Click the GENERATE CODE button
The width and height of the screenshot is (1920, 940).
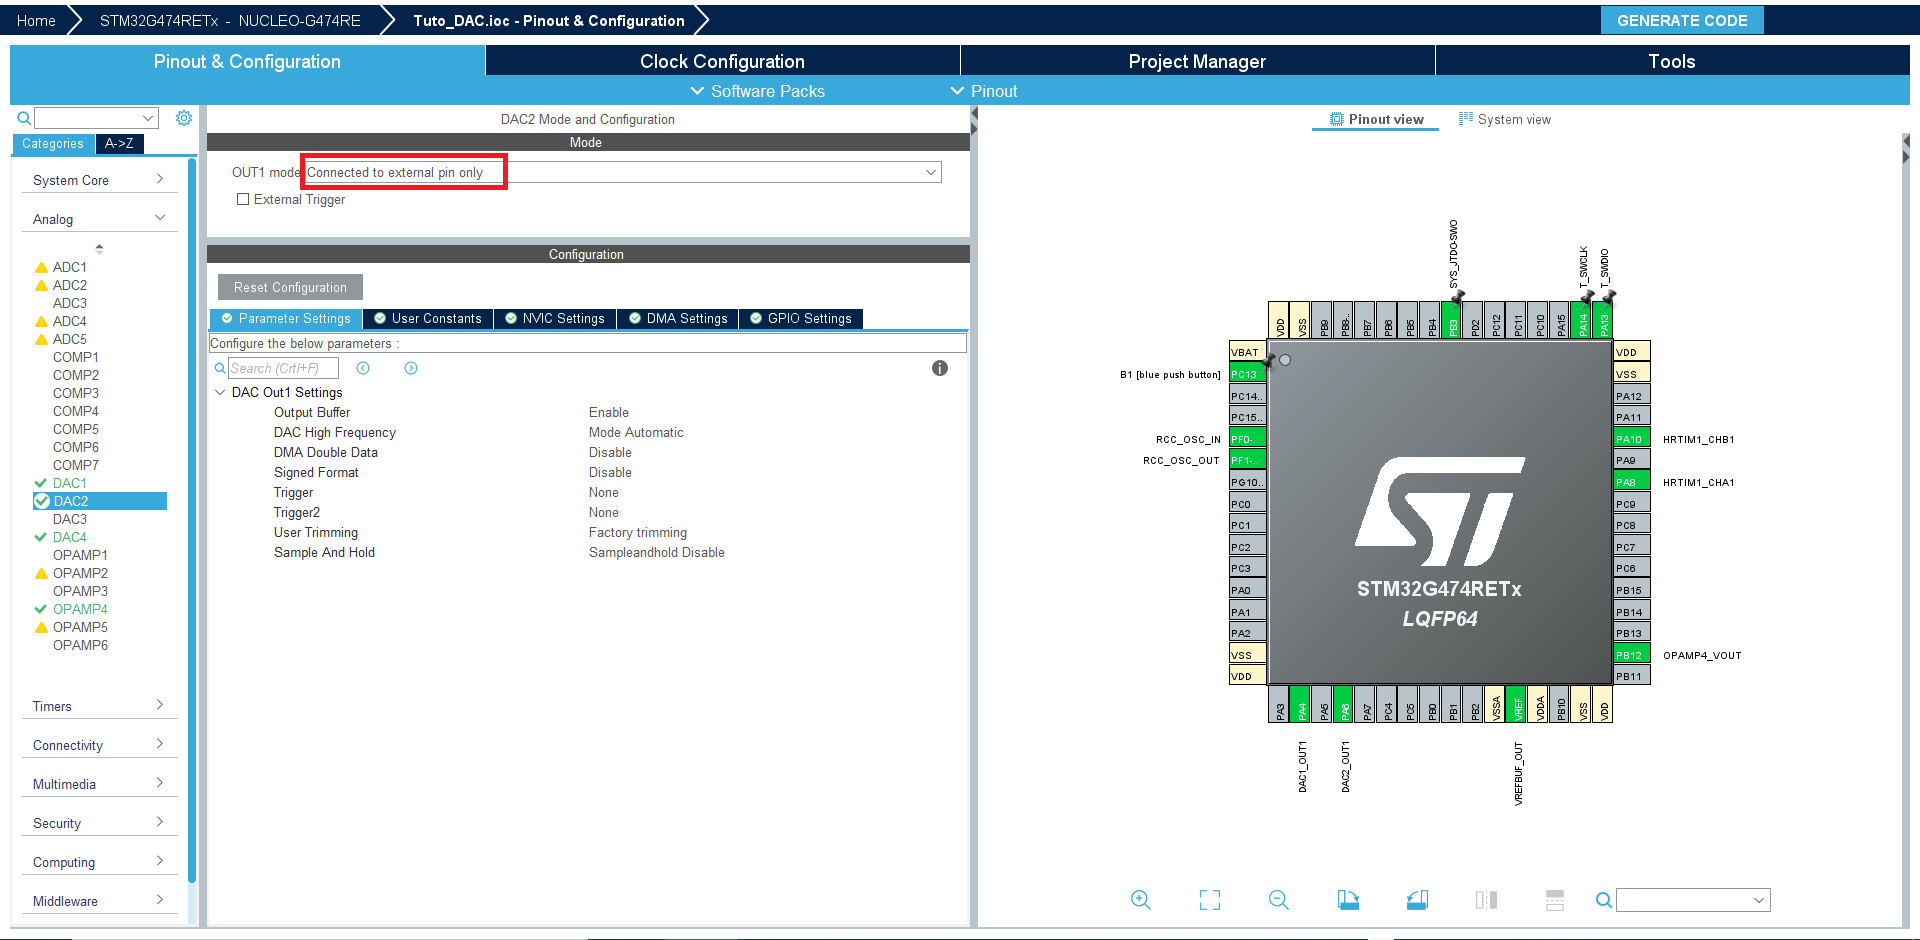coord(1682,20)
